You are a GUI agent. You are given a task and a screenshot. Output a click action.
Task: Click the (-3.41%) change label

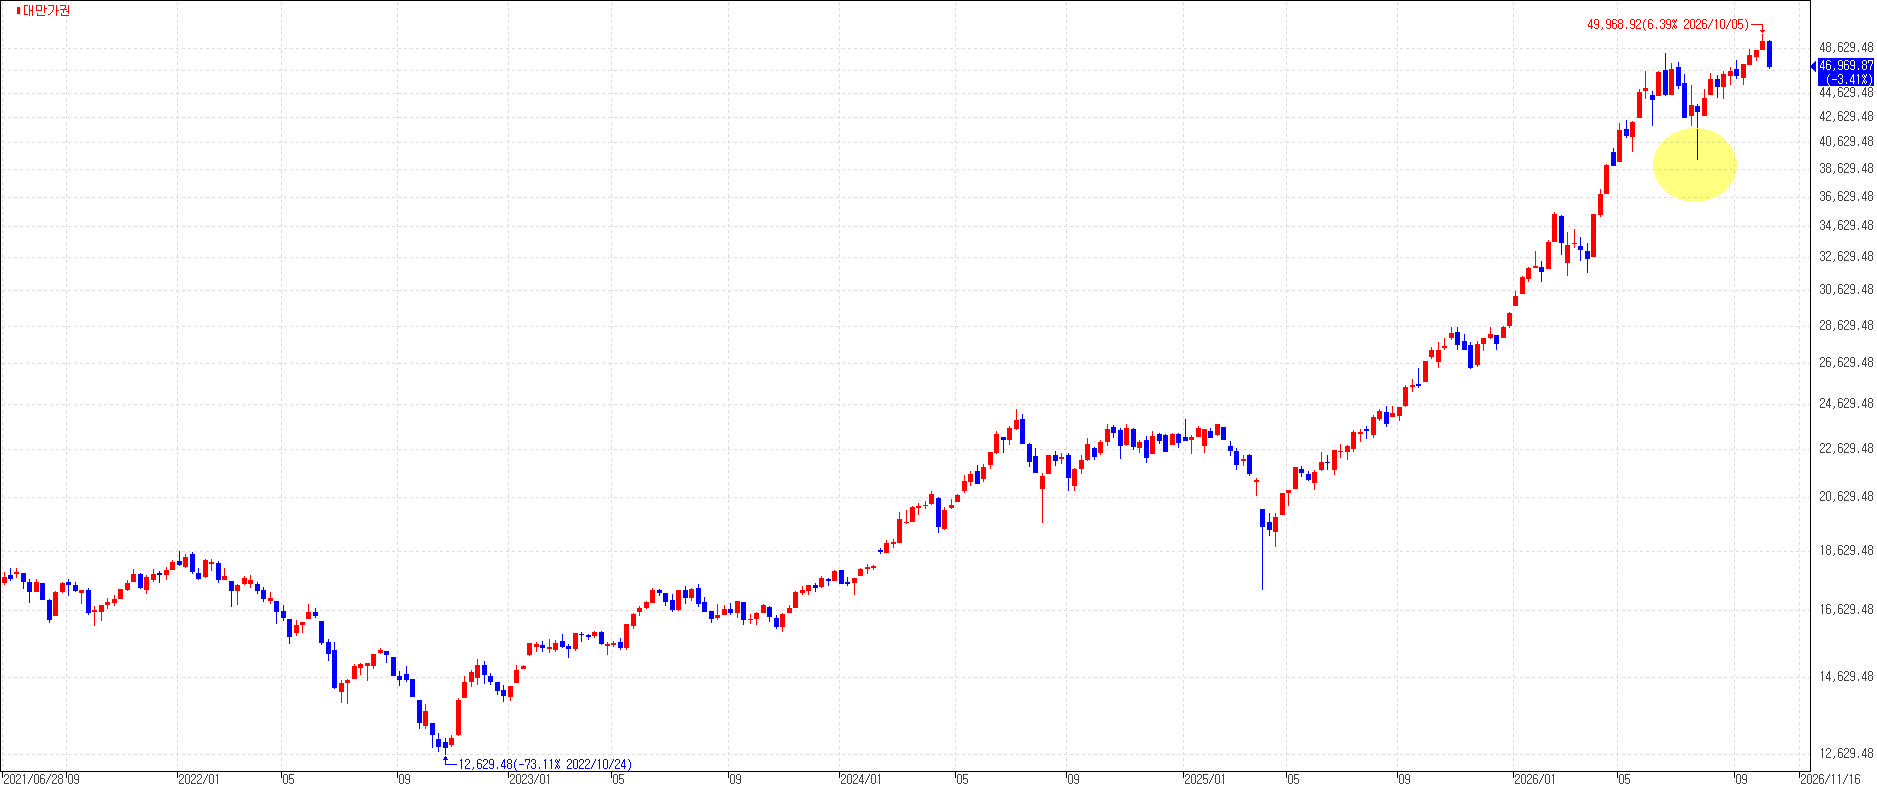(1848, 79)
